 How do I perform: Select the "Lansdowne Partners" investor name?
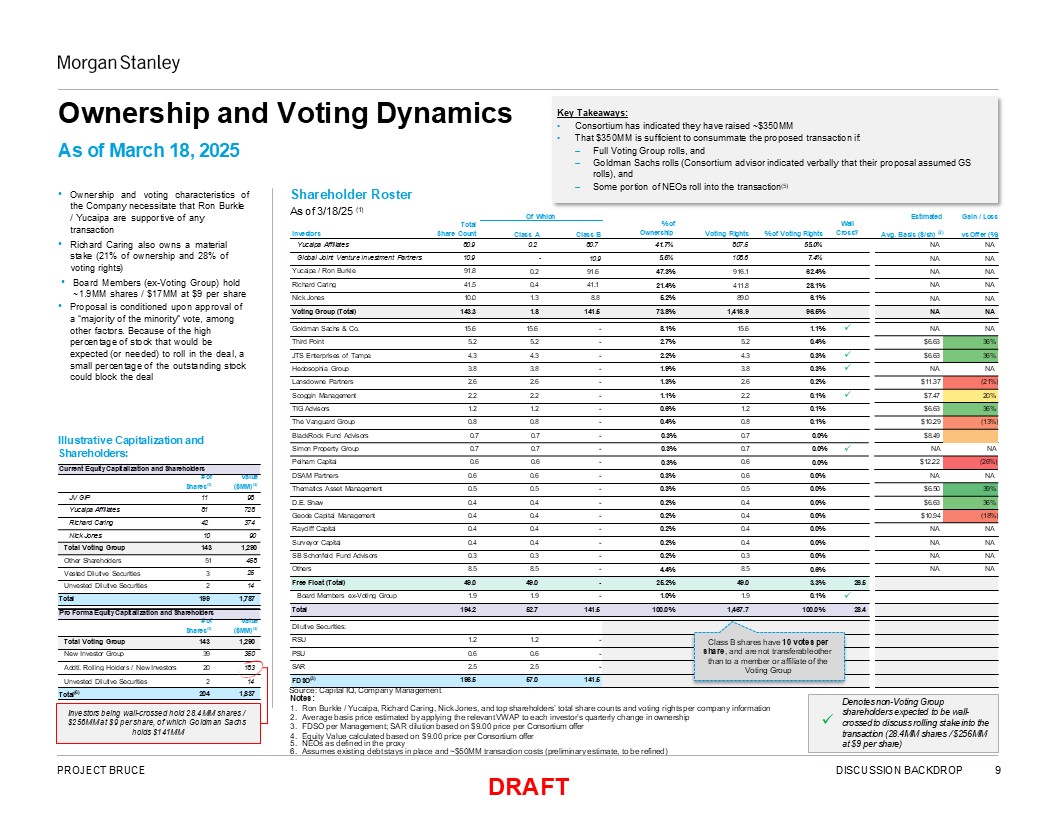pos(322,382)
